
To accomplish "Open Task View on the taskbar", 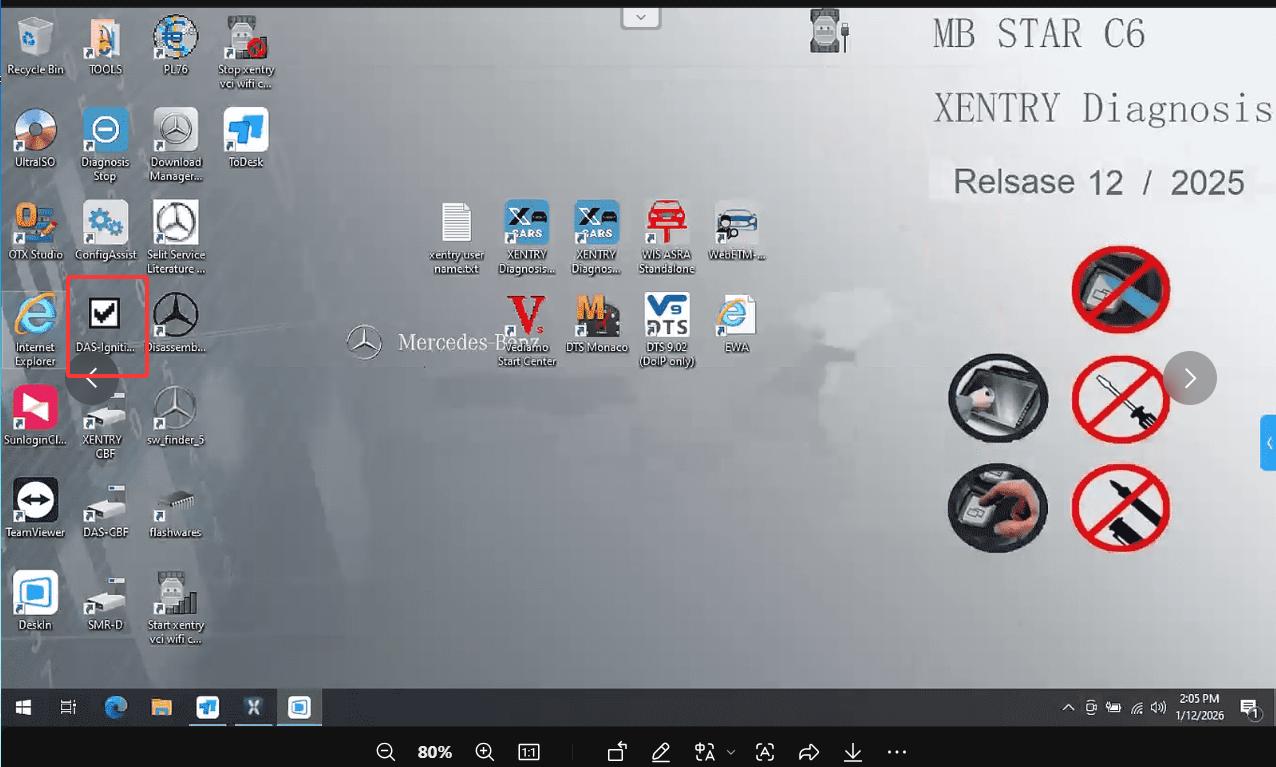I will (68, 708).
